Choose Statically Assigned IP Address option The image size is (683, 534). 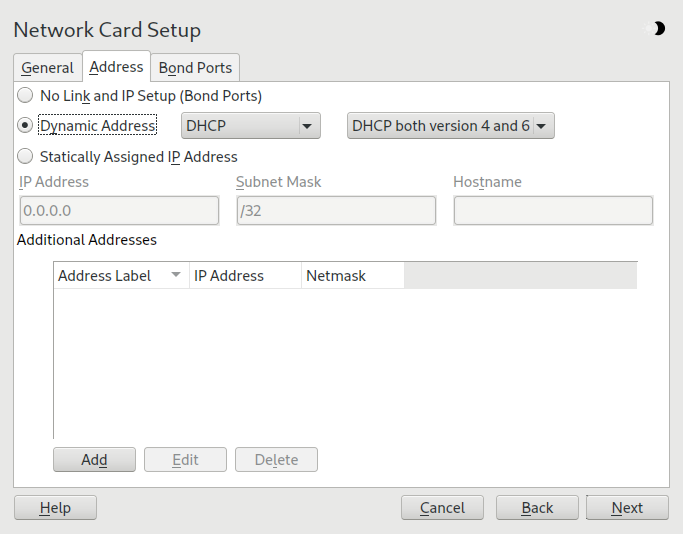(x=25, y=156)
